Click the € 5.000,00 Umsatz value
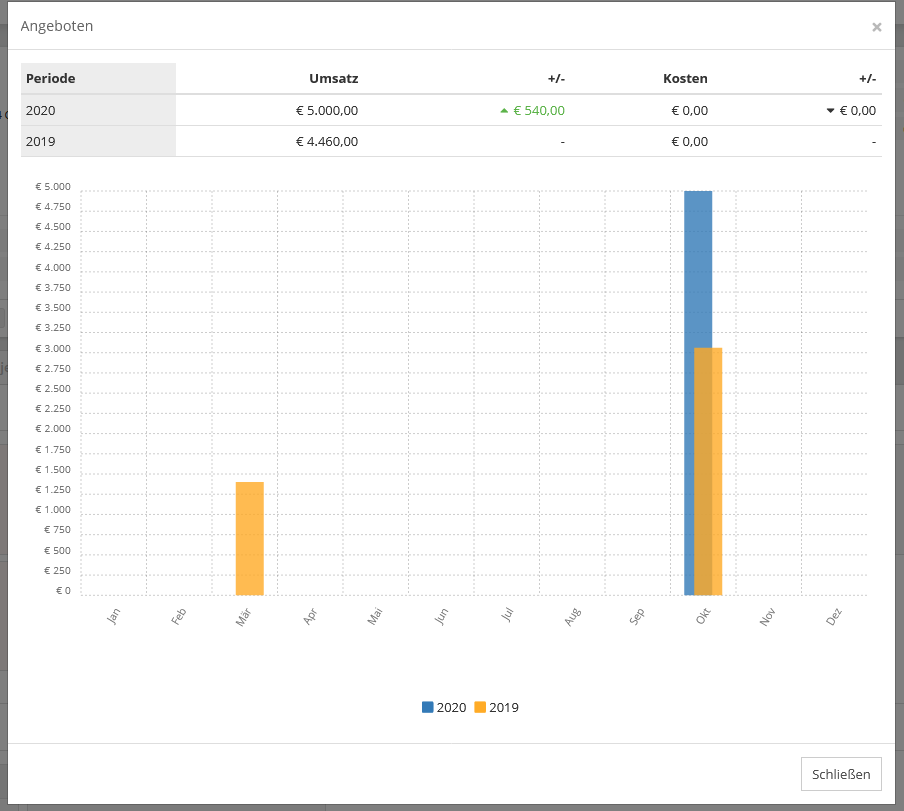This screenshot has height=811, width=904. [x=327, y=111]
